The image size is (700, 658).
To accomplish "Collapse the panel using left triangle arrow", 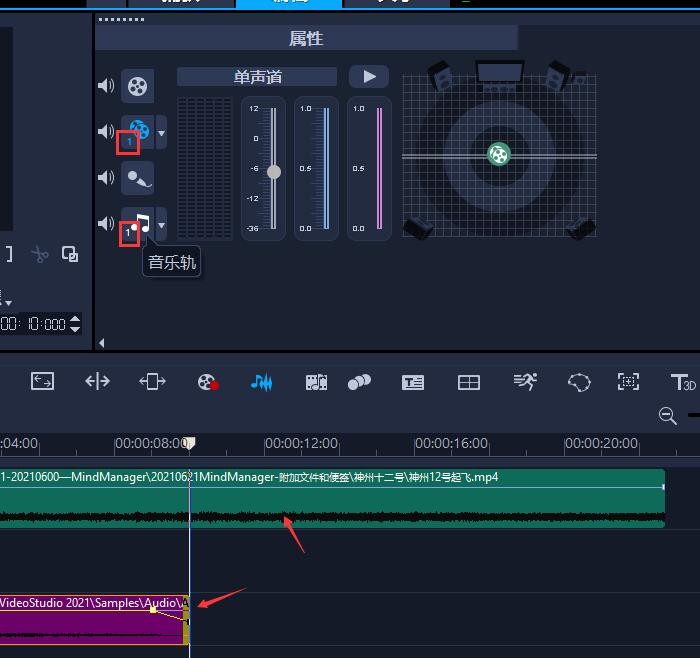I will click(100, 343).
